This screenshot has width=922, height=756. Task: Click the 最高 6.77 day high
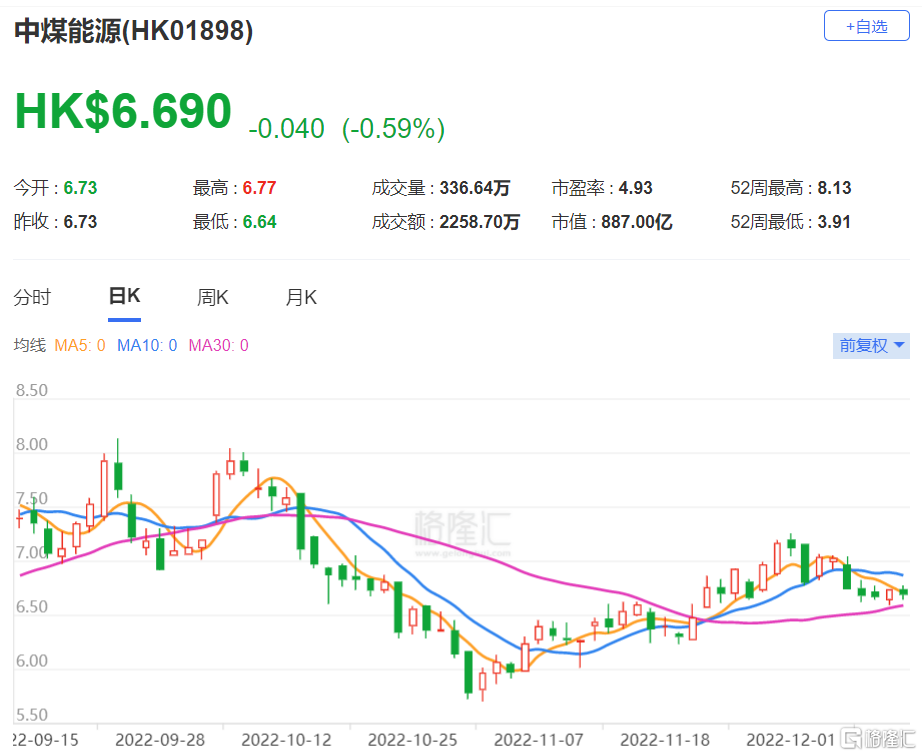(x=235, y=188)
